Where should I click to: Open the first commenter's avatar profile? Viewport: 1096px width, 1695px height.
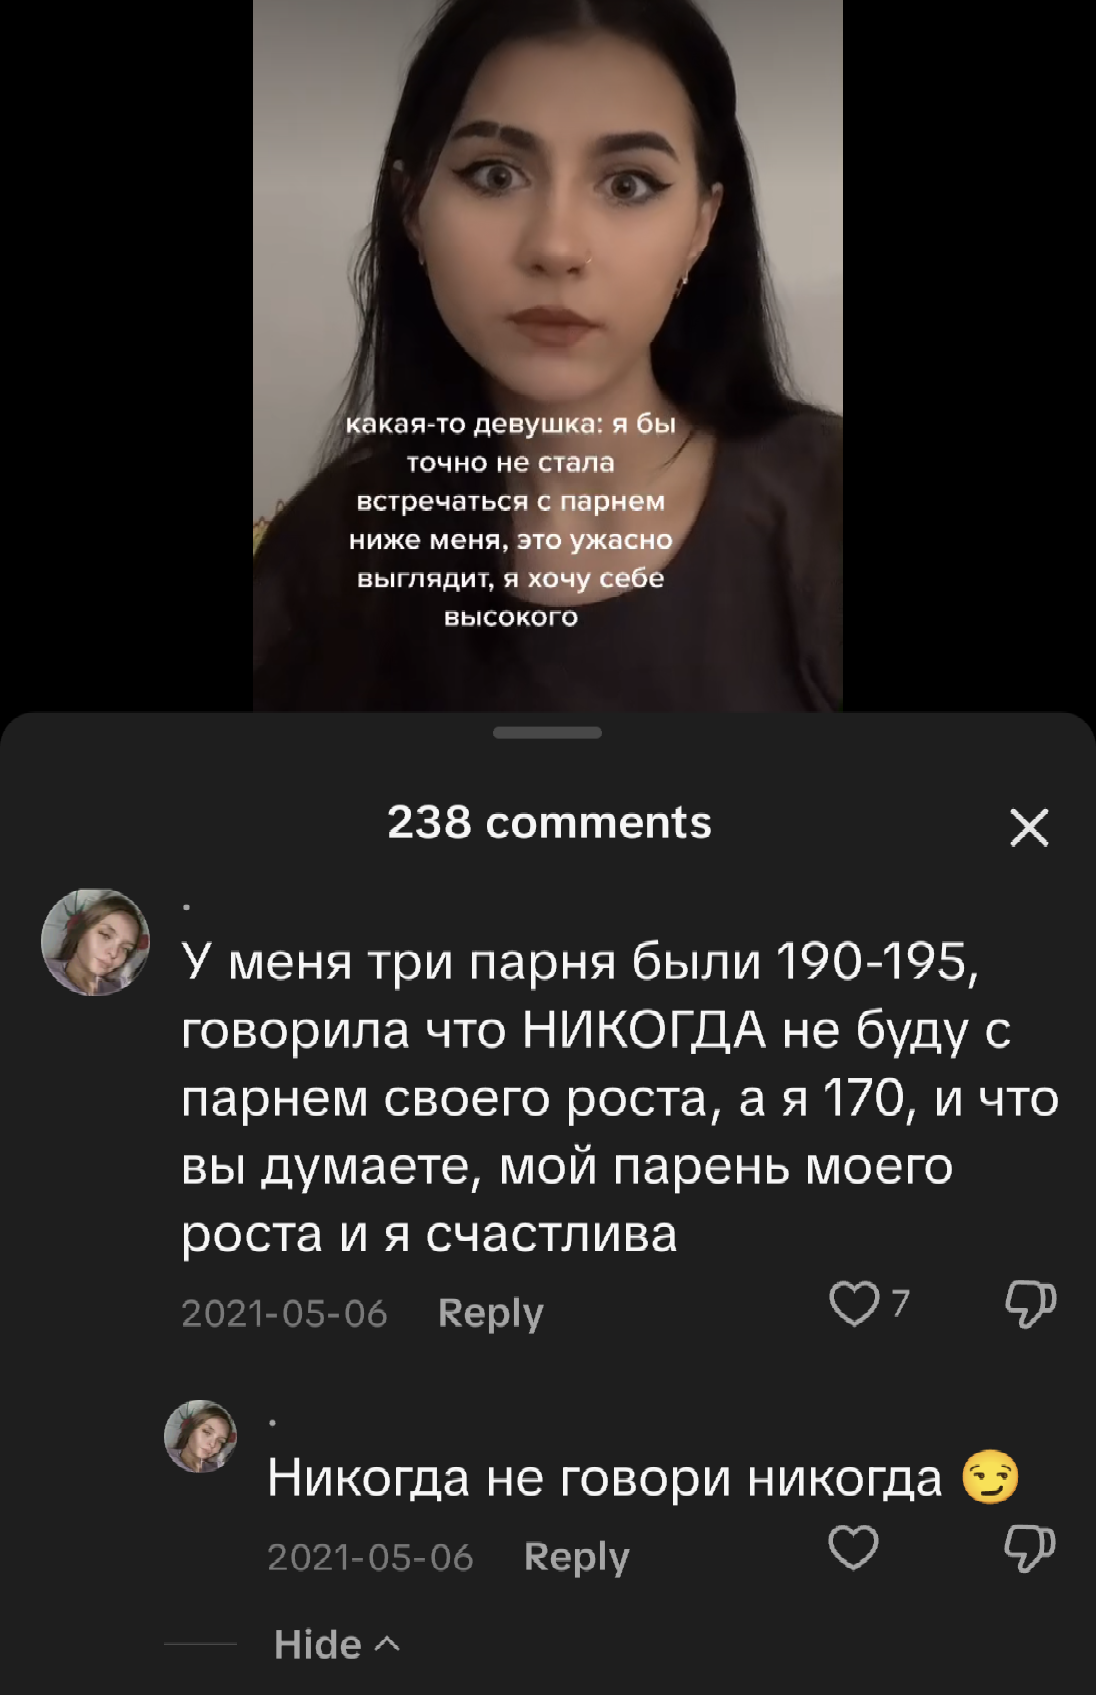(95, 942)
